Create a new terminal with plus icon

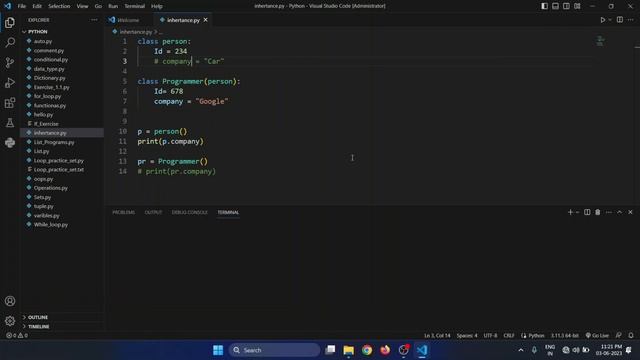pos(570,212)
